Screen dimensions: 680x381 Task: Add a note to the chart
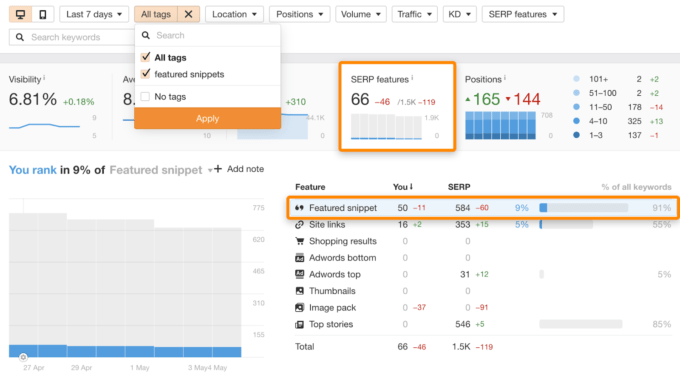pos(239,169)
